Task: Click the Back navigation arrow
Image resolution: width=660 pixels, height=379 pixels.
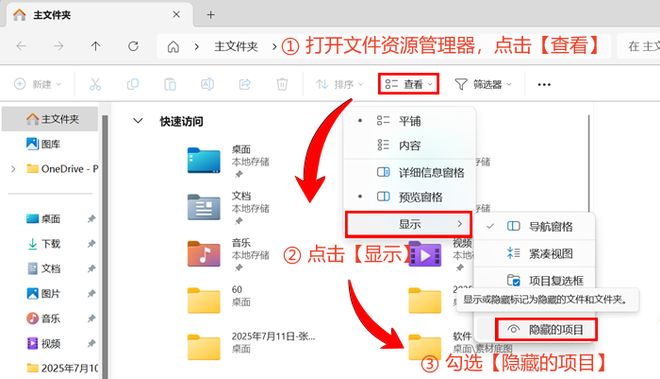Action: point(21,46)
